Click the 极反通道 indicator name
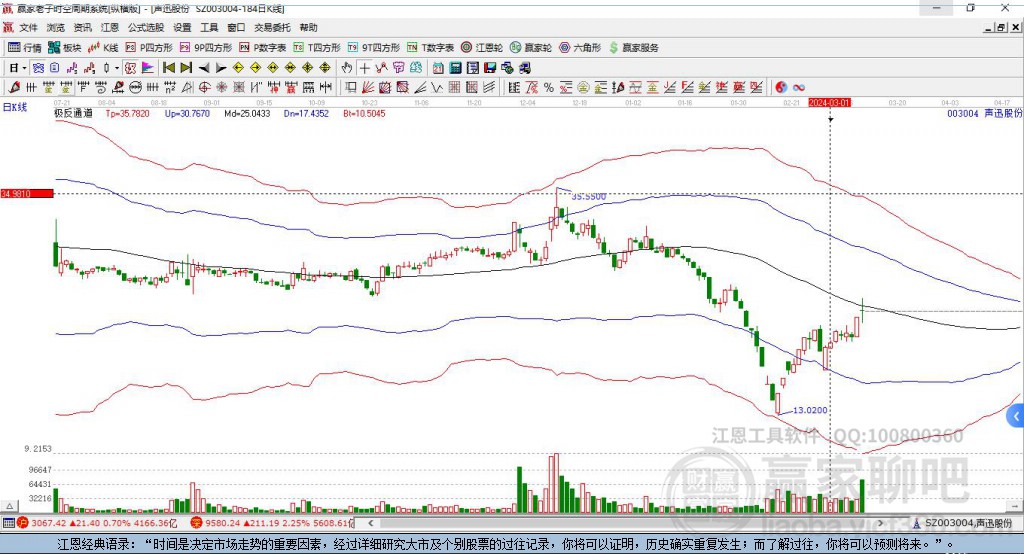Screen dimensions: 1024x554 [x=73, y=113]
